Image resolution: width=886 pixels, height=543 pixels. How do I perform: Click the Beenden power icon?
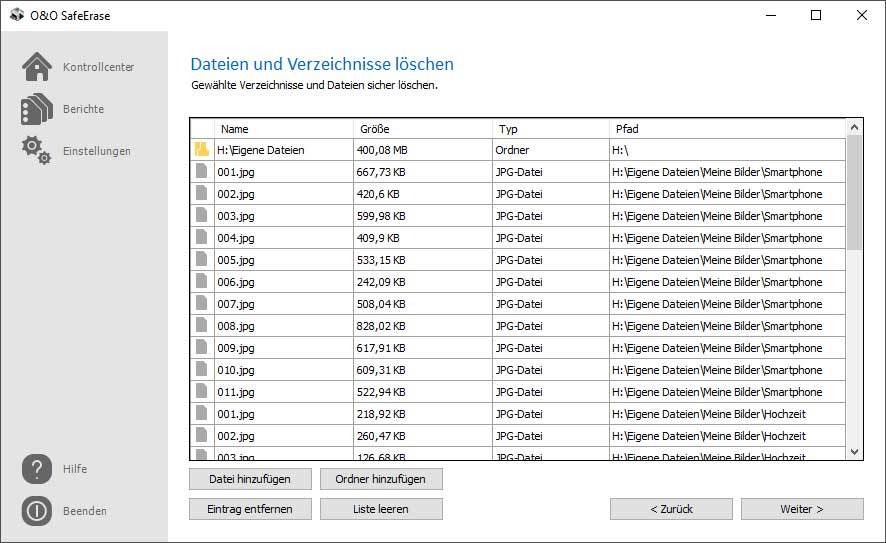(x=37, y=511)
